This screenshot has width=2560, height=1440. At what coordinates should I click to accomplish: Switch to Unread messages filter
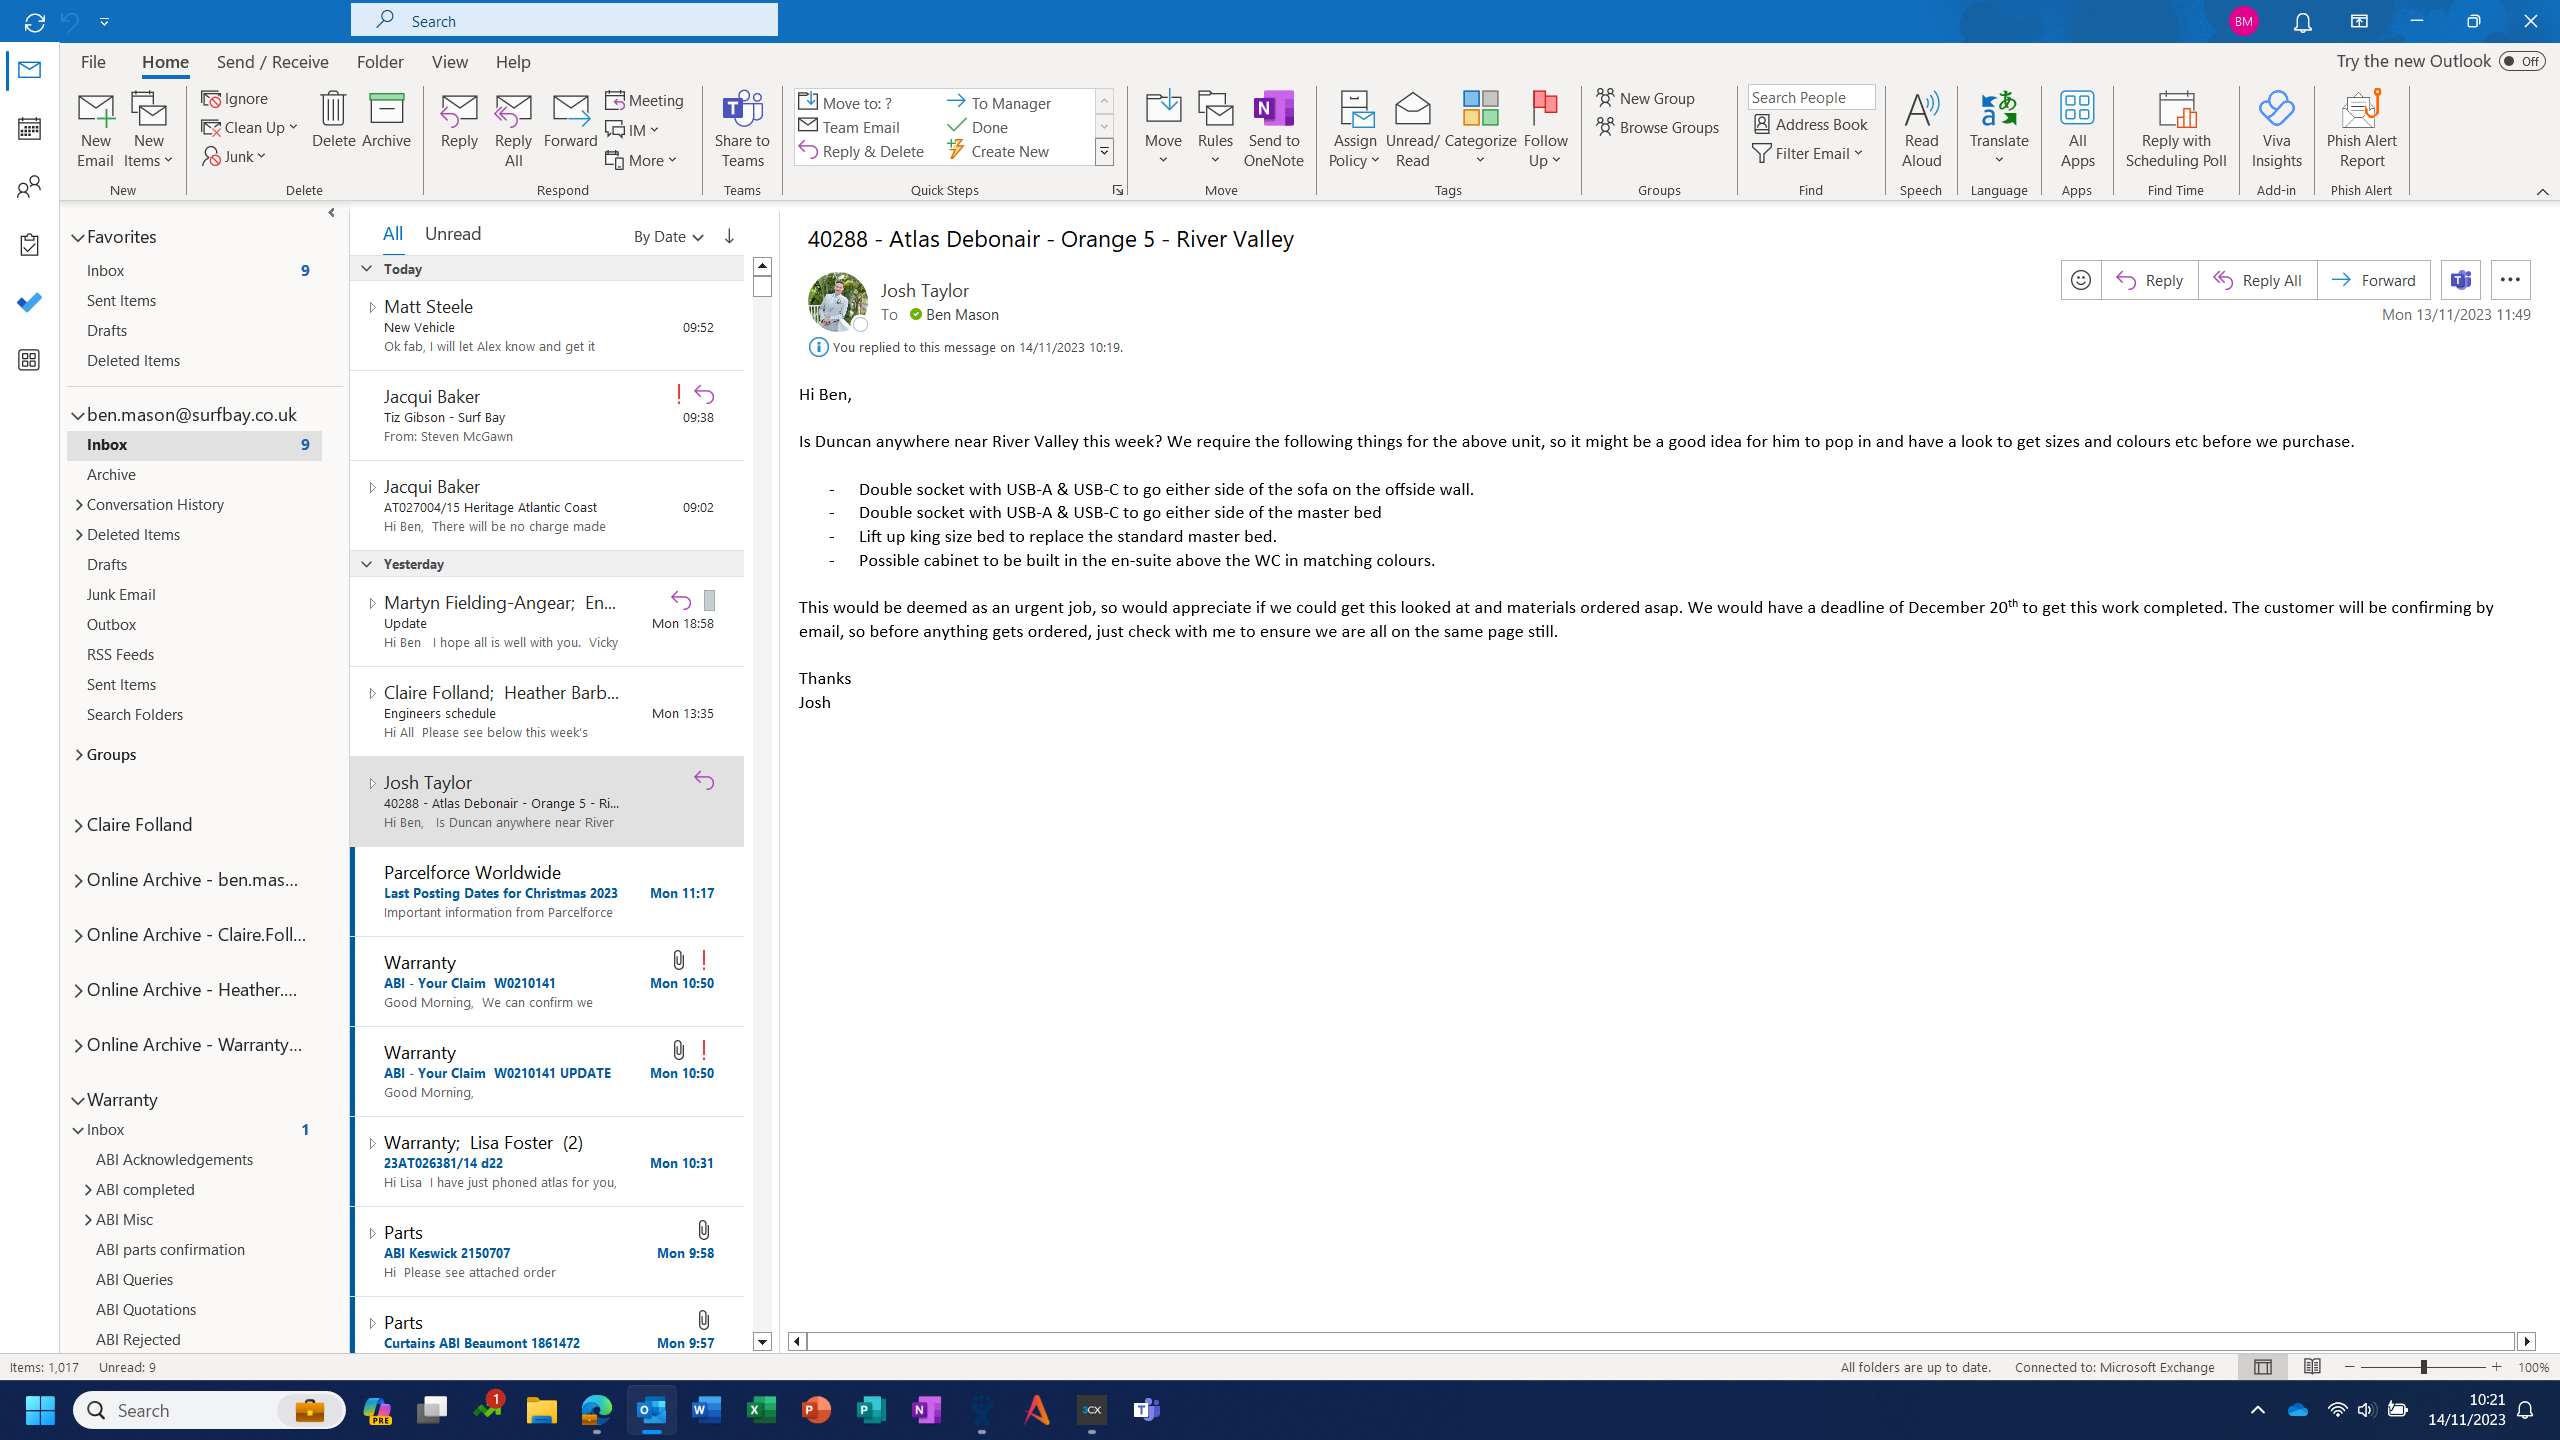point(452,234)
